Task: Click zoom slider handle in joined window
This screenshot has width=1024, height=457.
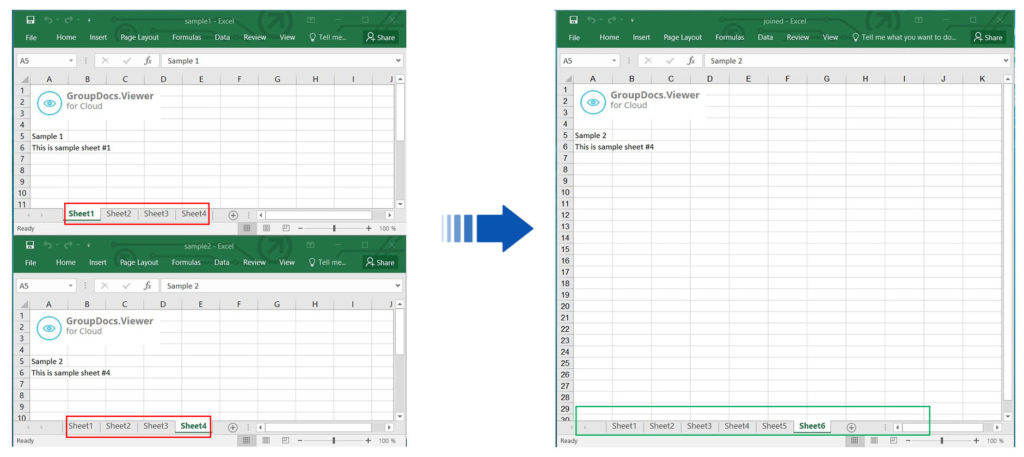Action: click(941, 440)
